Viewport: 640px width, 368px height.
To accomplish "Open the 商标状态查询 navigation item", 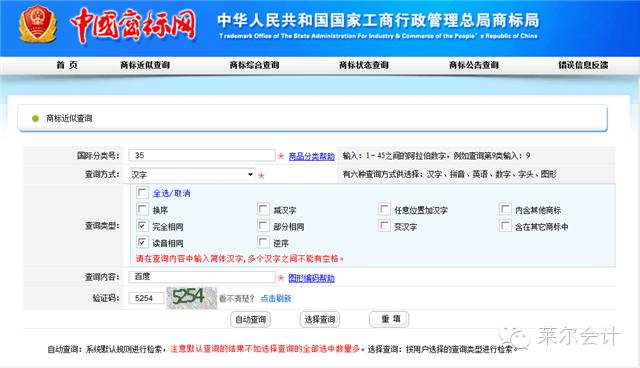I will coord(364,65).
